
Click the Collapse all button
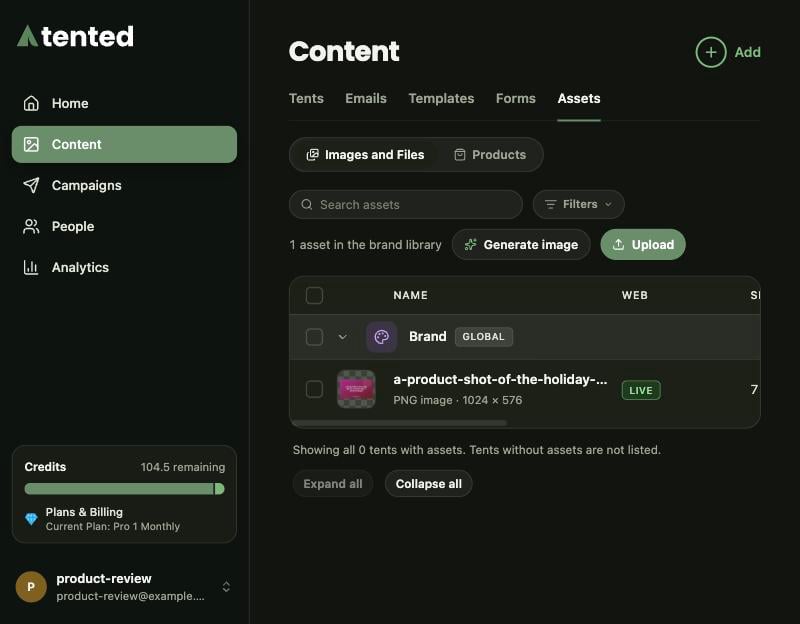(429, 484)
